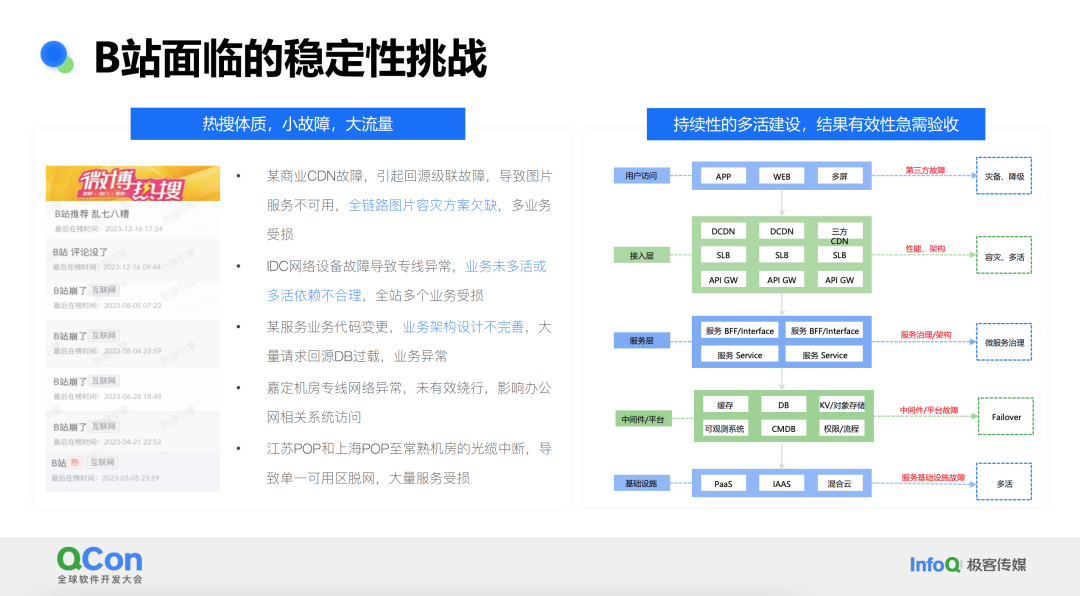Click the InfoQ 极客传媒 logo
The image size is (1080, 596).
click(x=968, y=565)
